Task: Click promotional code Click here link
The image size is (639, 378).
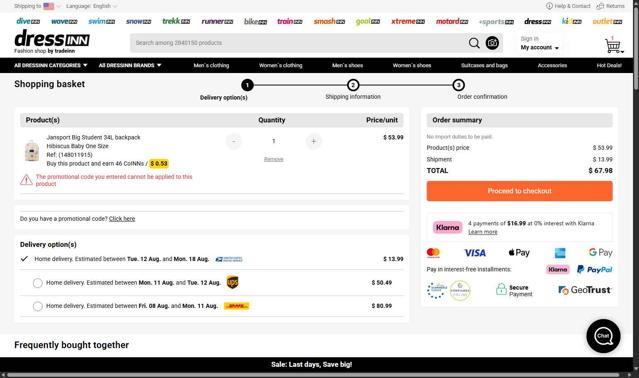Action: pos(122,219)
